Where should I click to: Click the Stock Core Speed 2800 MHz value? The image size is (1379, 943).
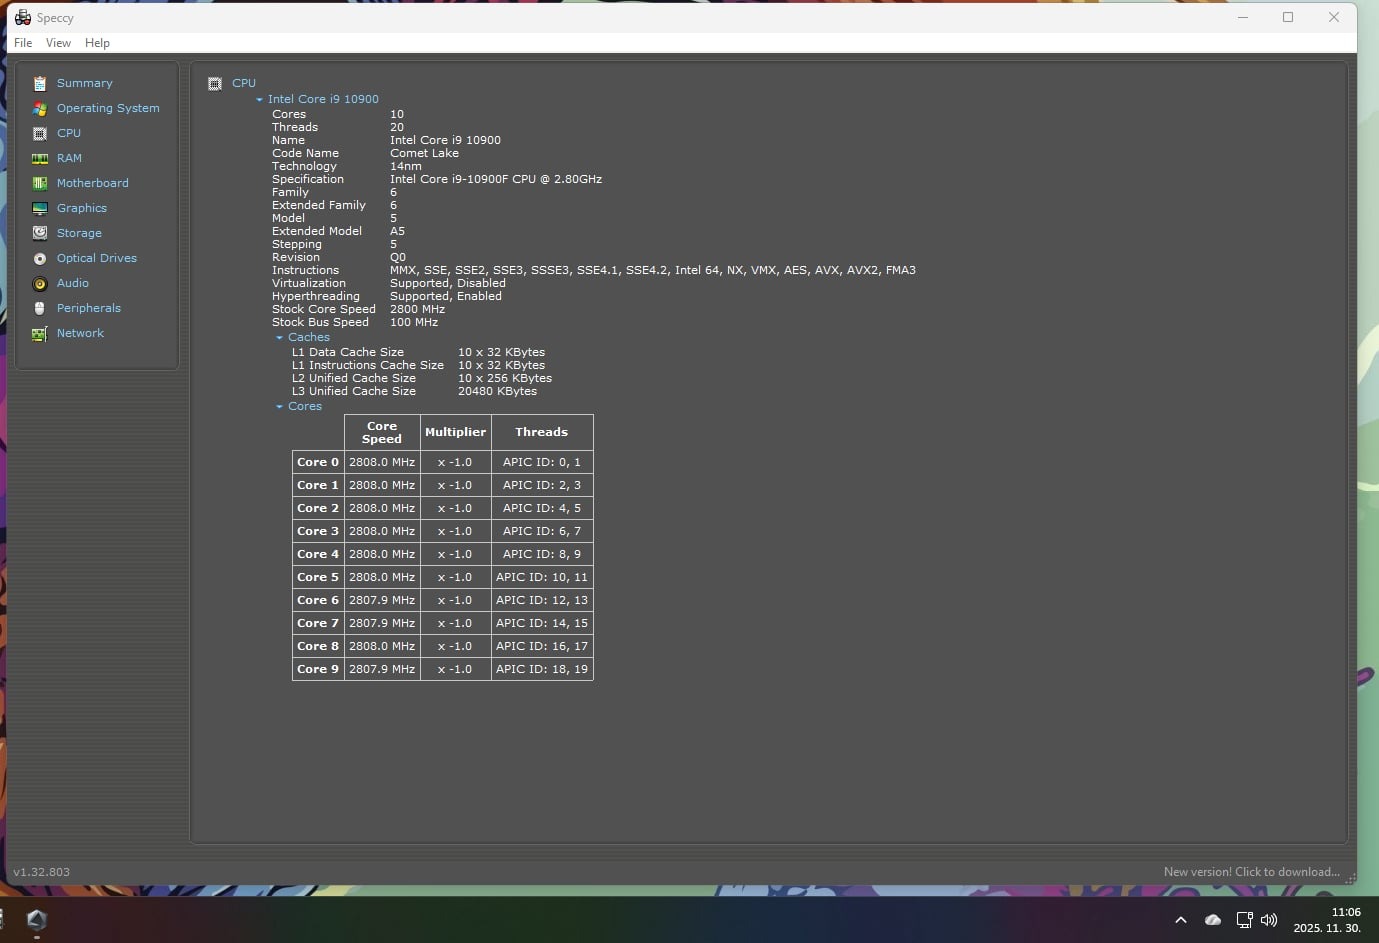[417, 309]
